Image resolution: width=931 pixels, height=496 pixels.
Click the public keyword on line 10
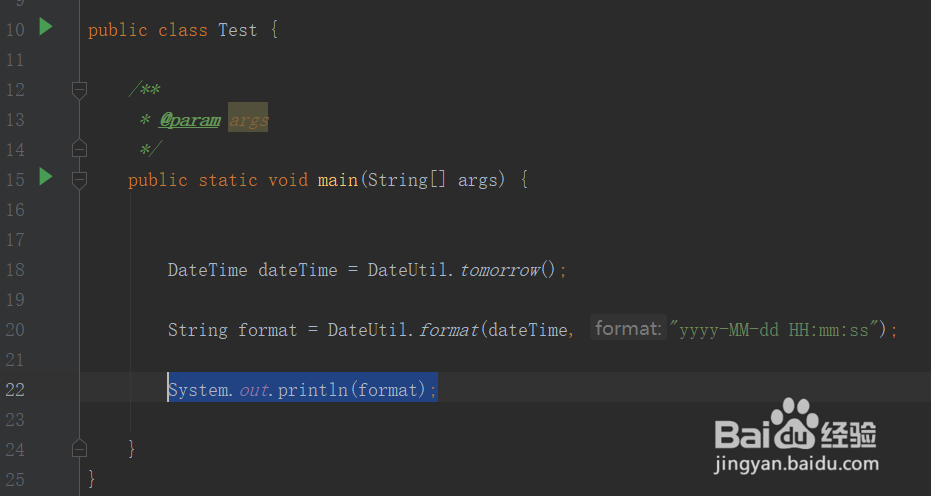click(118, 30)
